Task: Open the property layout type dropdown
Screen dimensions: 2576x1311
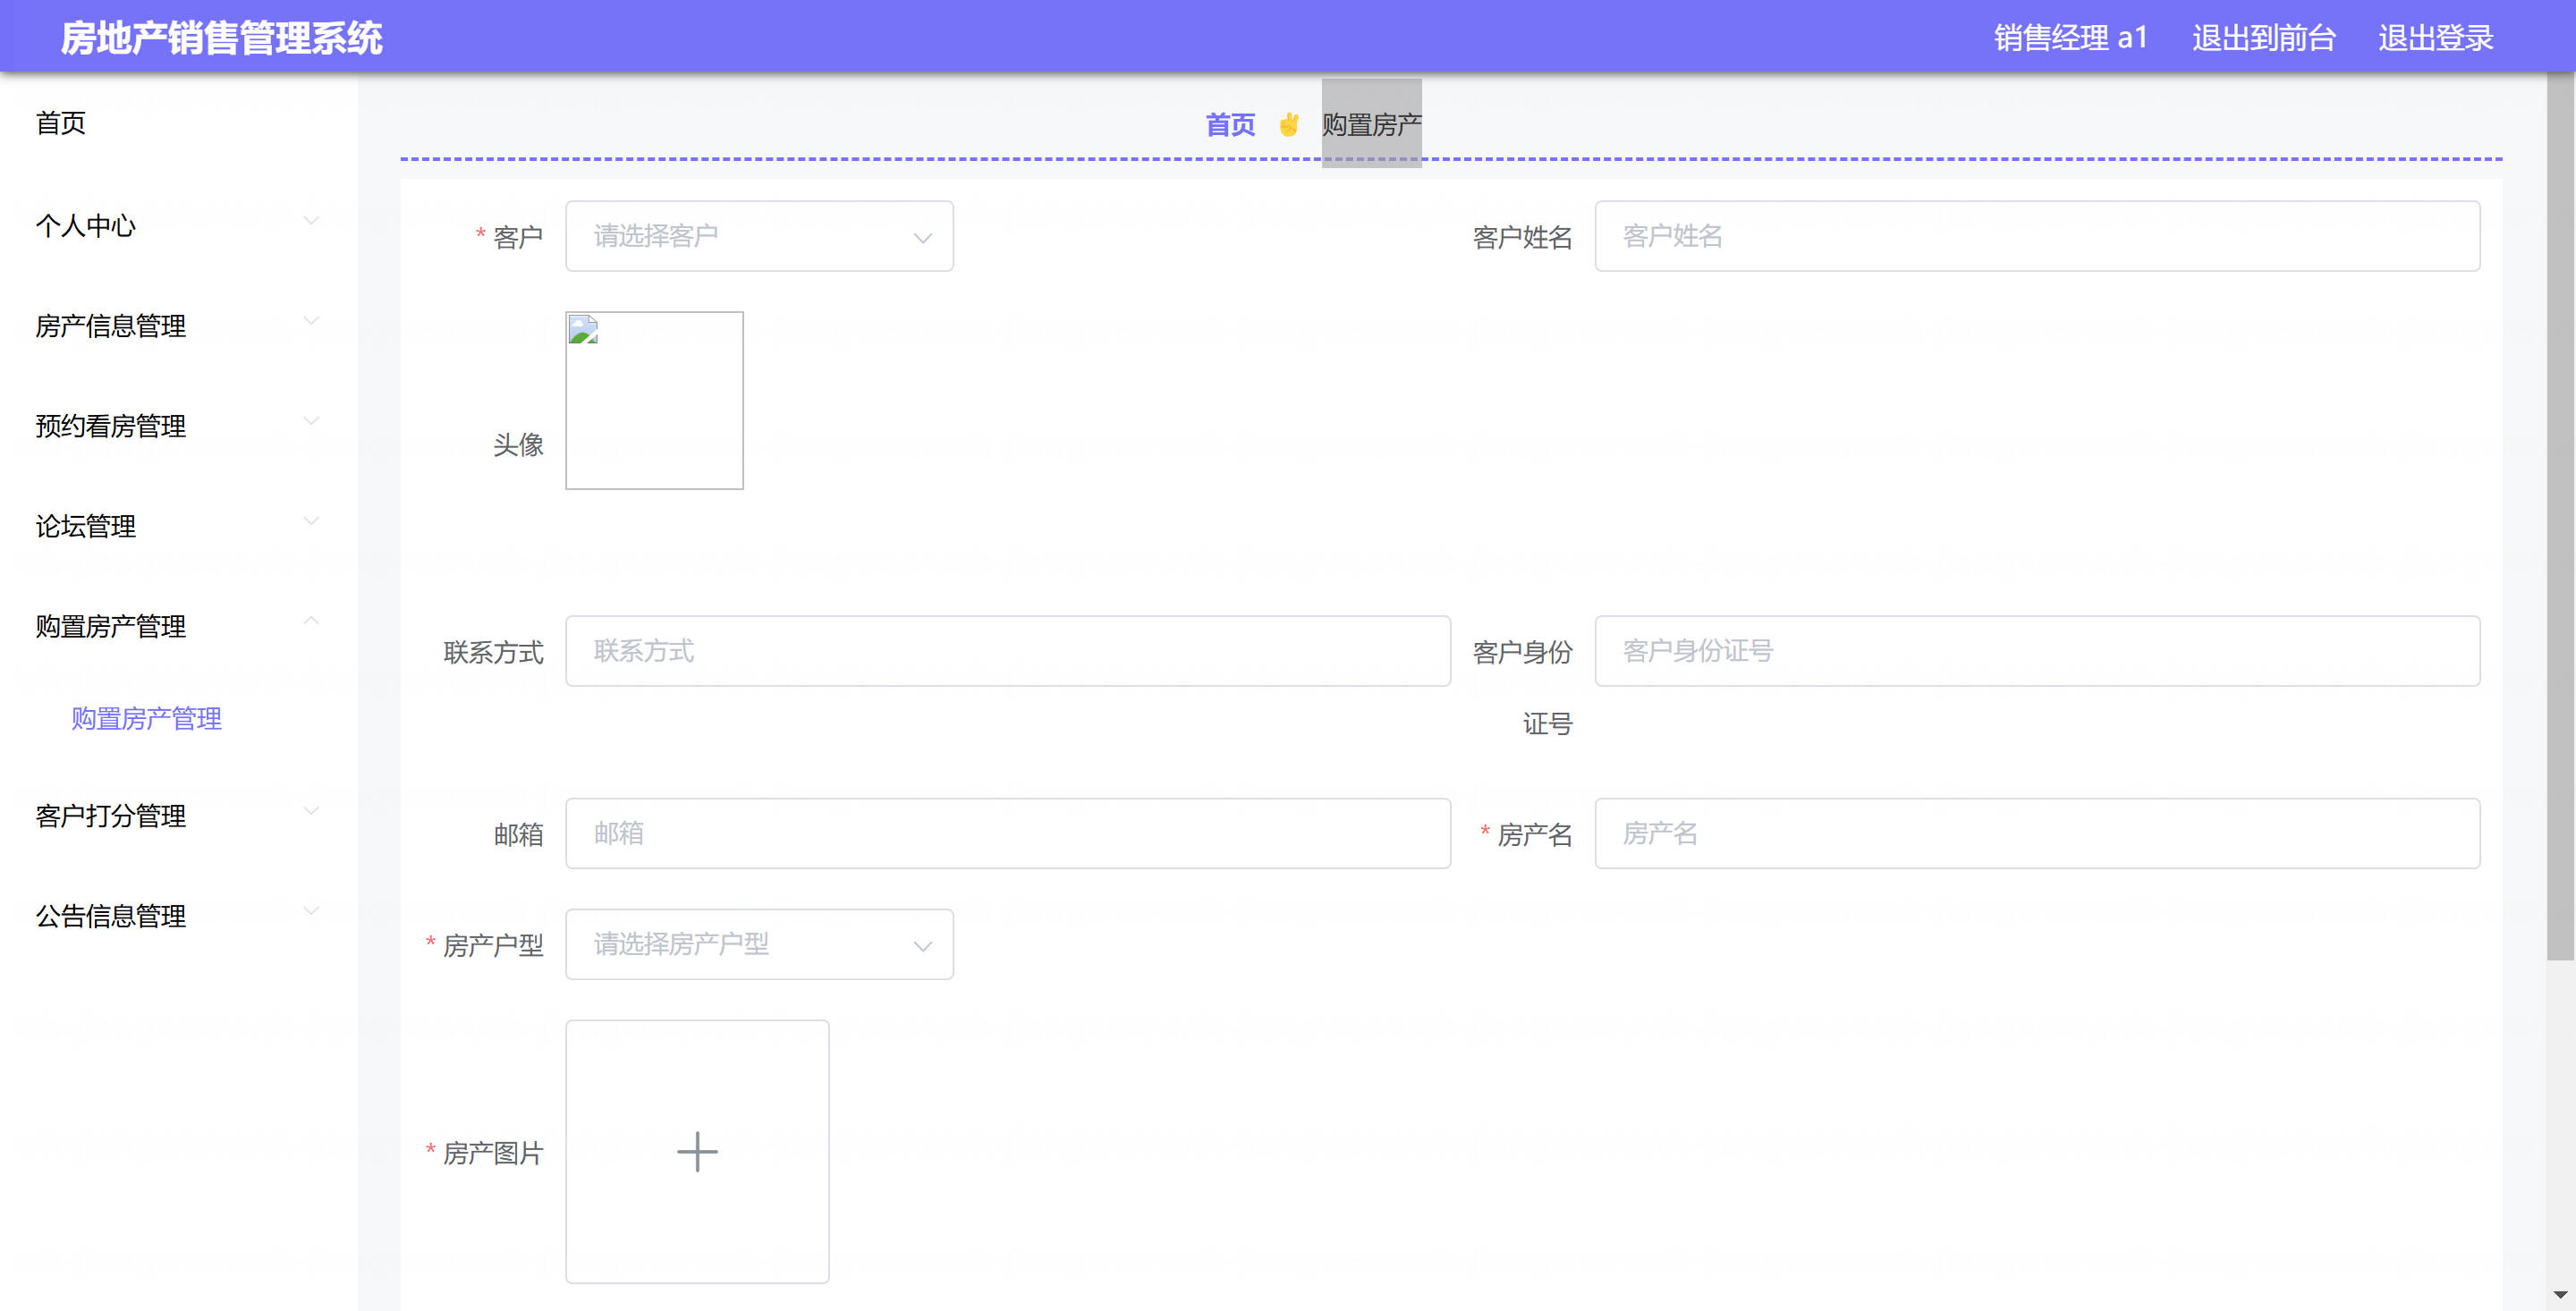Action: click(x=759, y=944)
